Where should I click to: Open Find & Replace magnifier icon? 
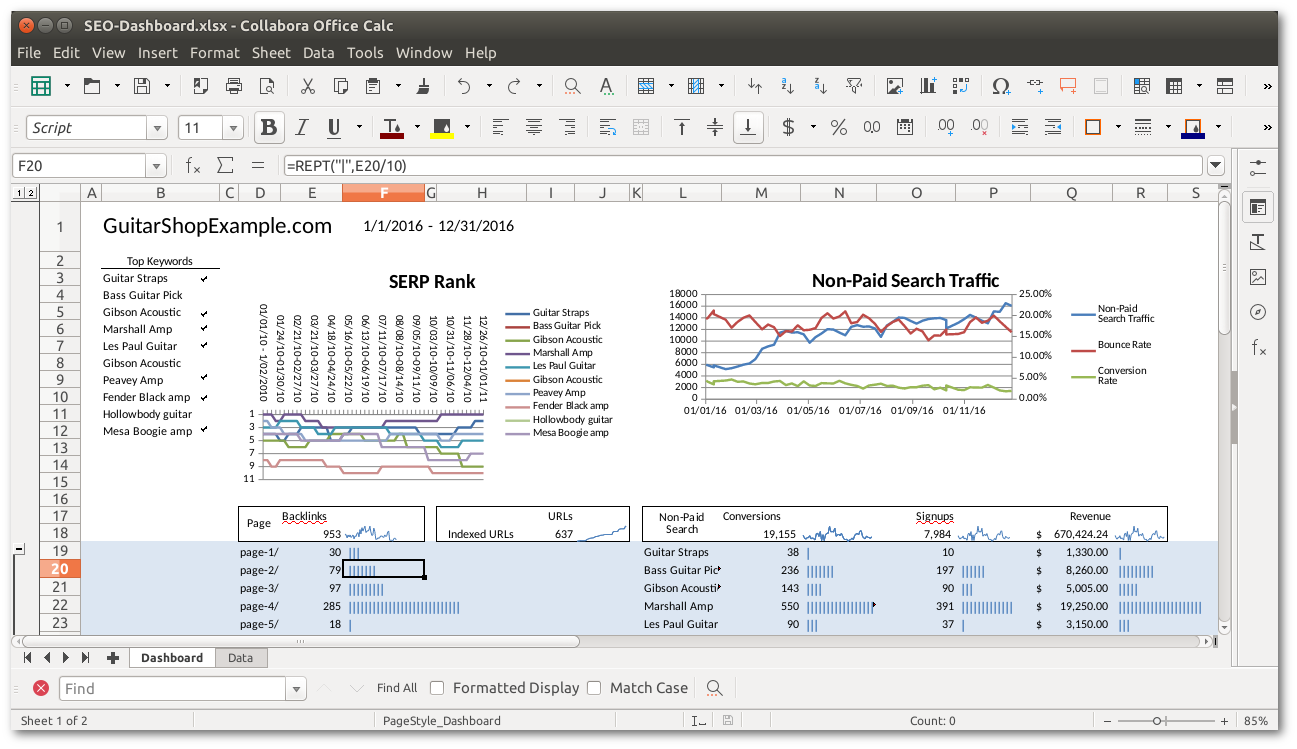coord(573,86)
